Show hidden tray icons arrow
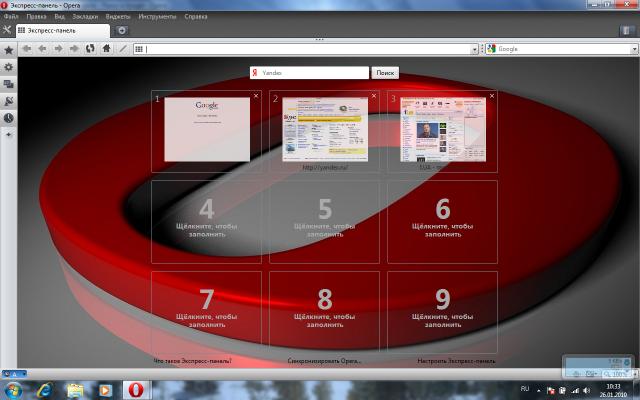The image size is (640, 400). (x=539, y=391)
